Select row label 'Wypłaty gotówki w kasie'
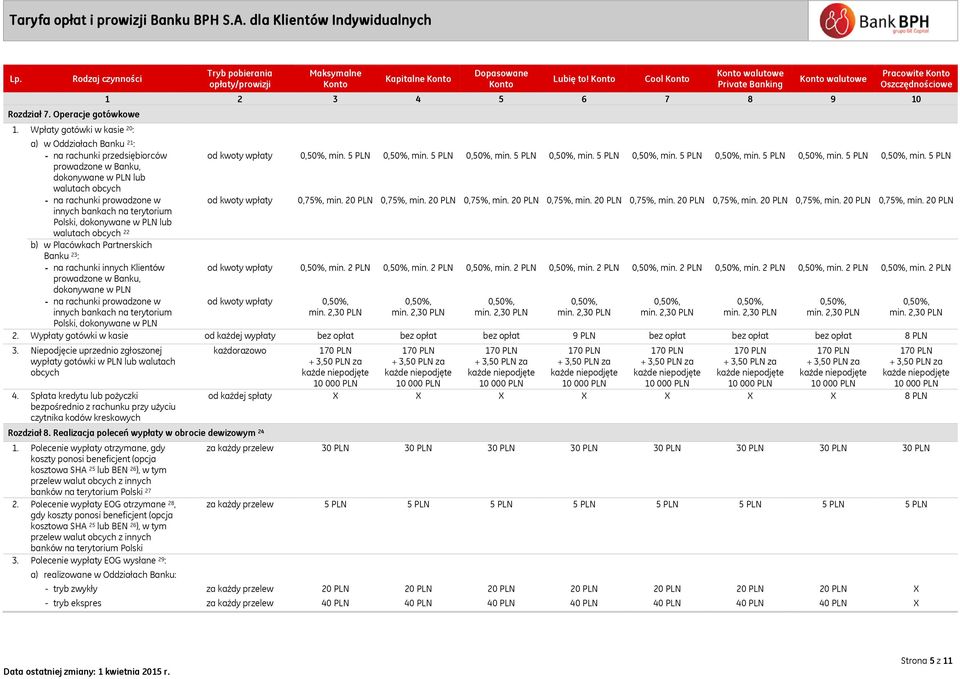 [x=79, y=336]
